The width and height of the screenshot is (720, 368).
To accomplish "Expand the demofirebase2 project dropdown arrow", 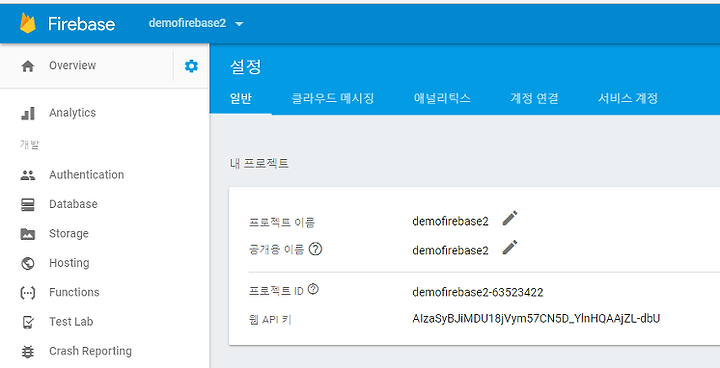I will [x=239, y=24].
